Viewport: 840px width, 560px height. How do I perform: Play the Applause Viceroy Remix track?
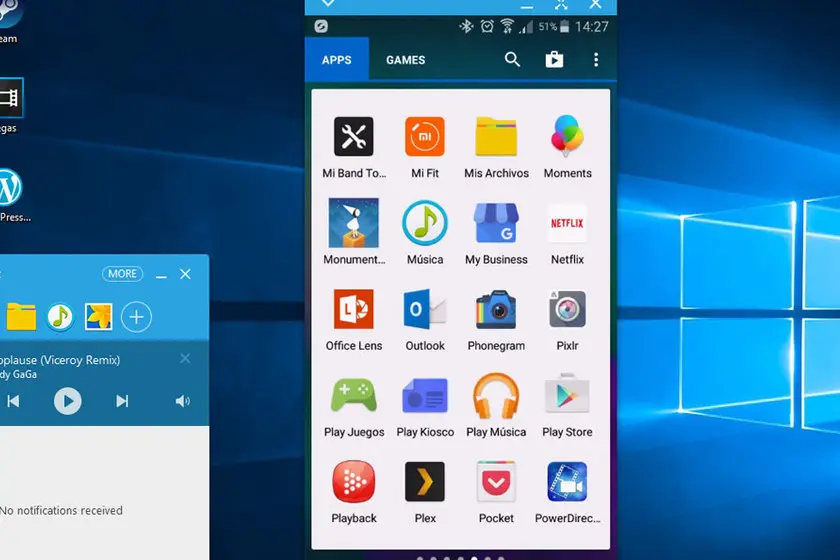[68, 401]
